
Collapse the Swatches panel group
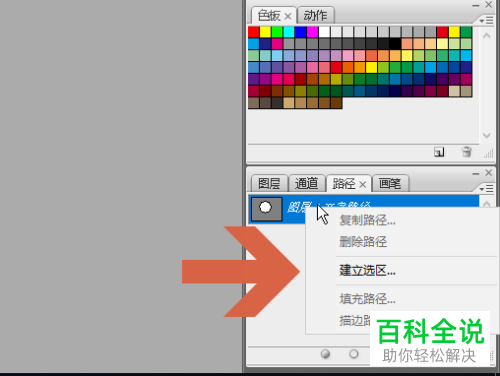tap(476, 5)
